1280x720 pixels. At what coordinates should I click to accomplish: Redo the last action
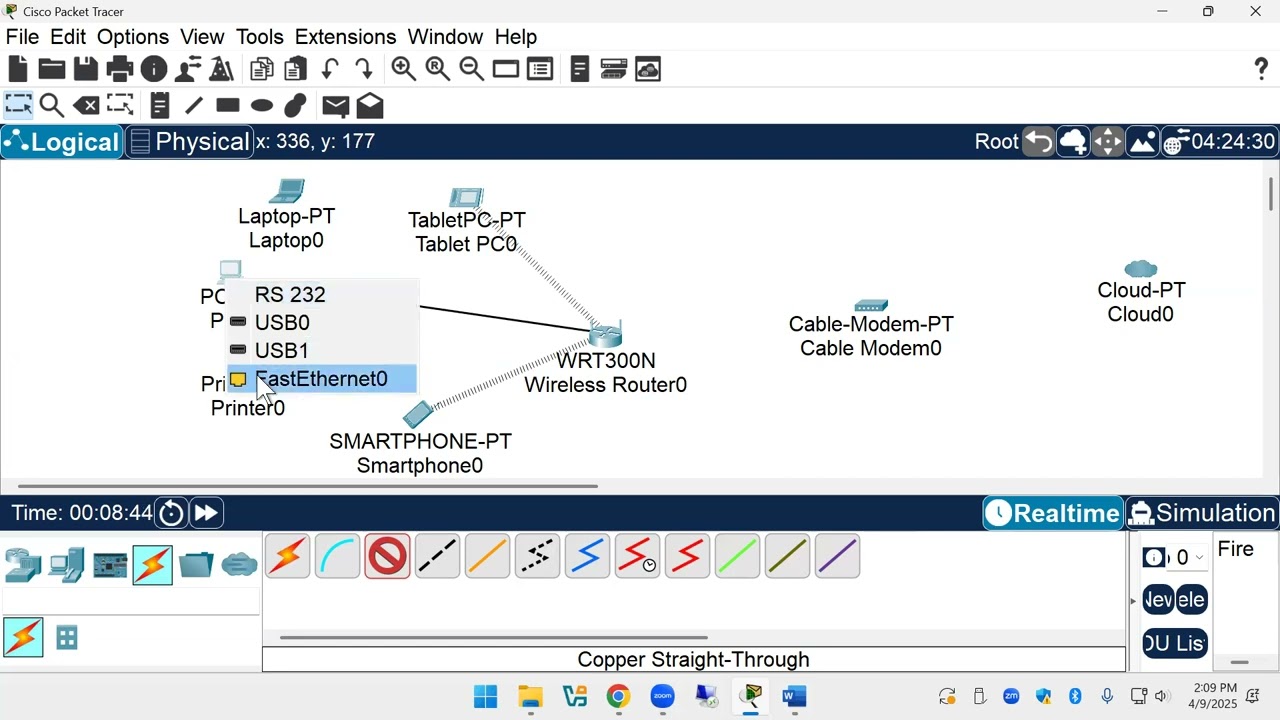[364, 69]
